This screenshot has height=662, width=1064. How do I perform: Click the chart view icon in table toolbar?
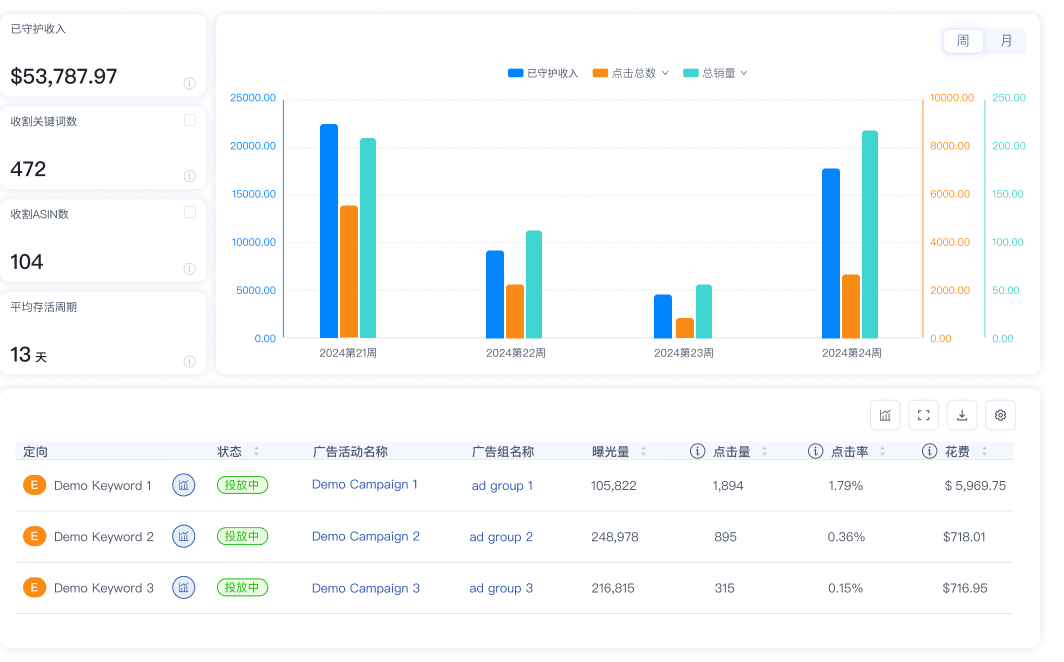(x=885, y=415)
